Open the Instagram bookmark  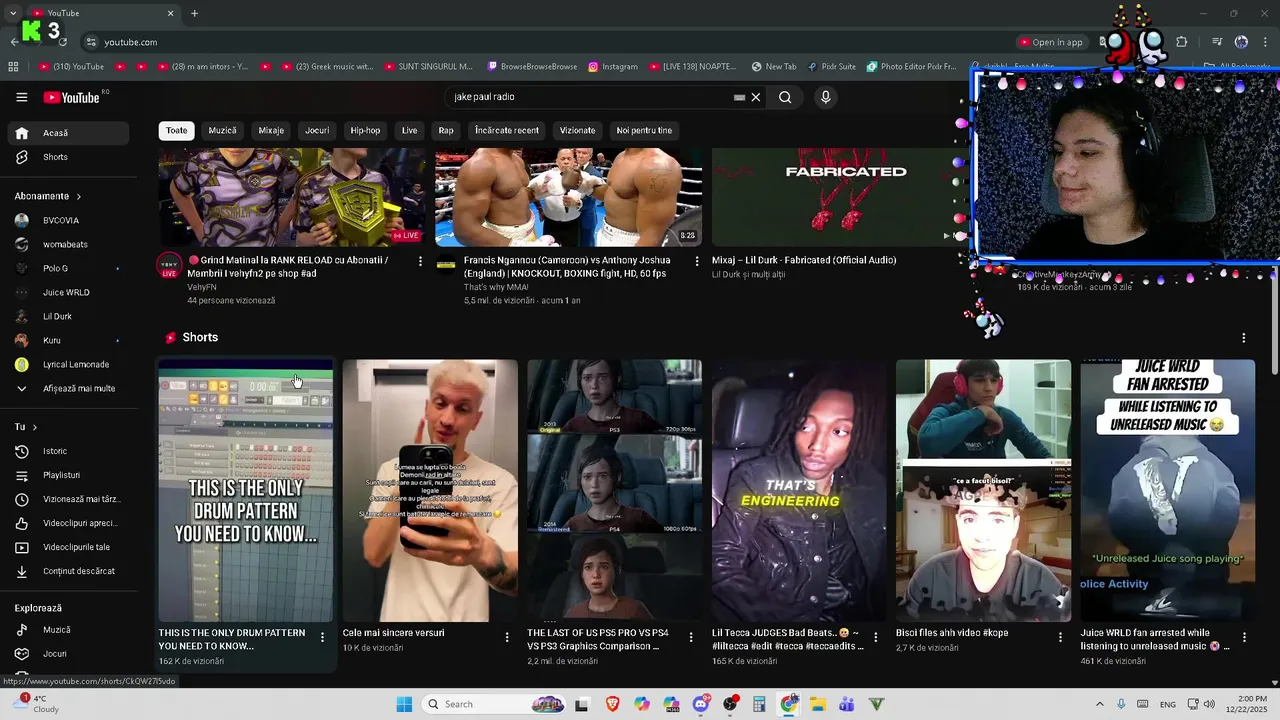613,67
